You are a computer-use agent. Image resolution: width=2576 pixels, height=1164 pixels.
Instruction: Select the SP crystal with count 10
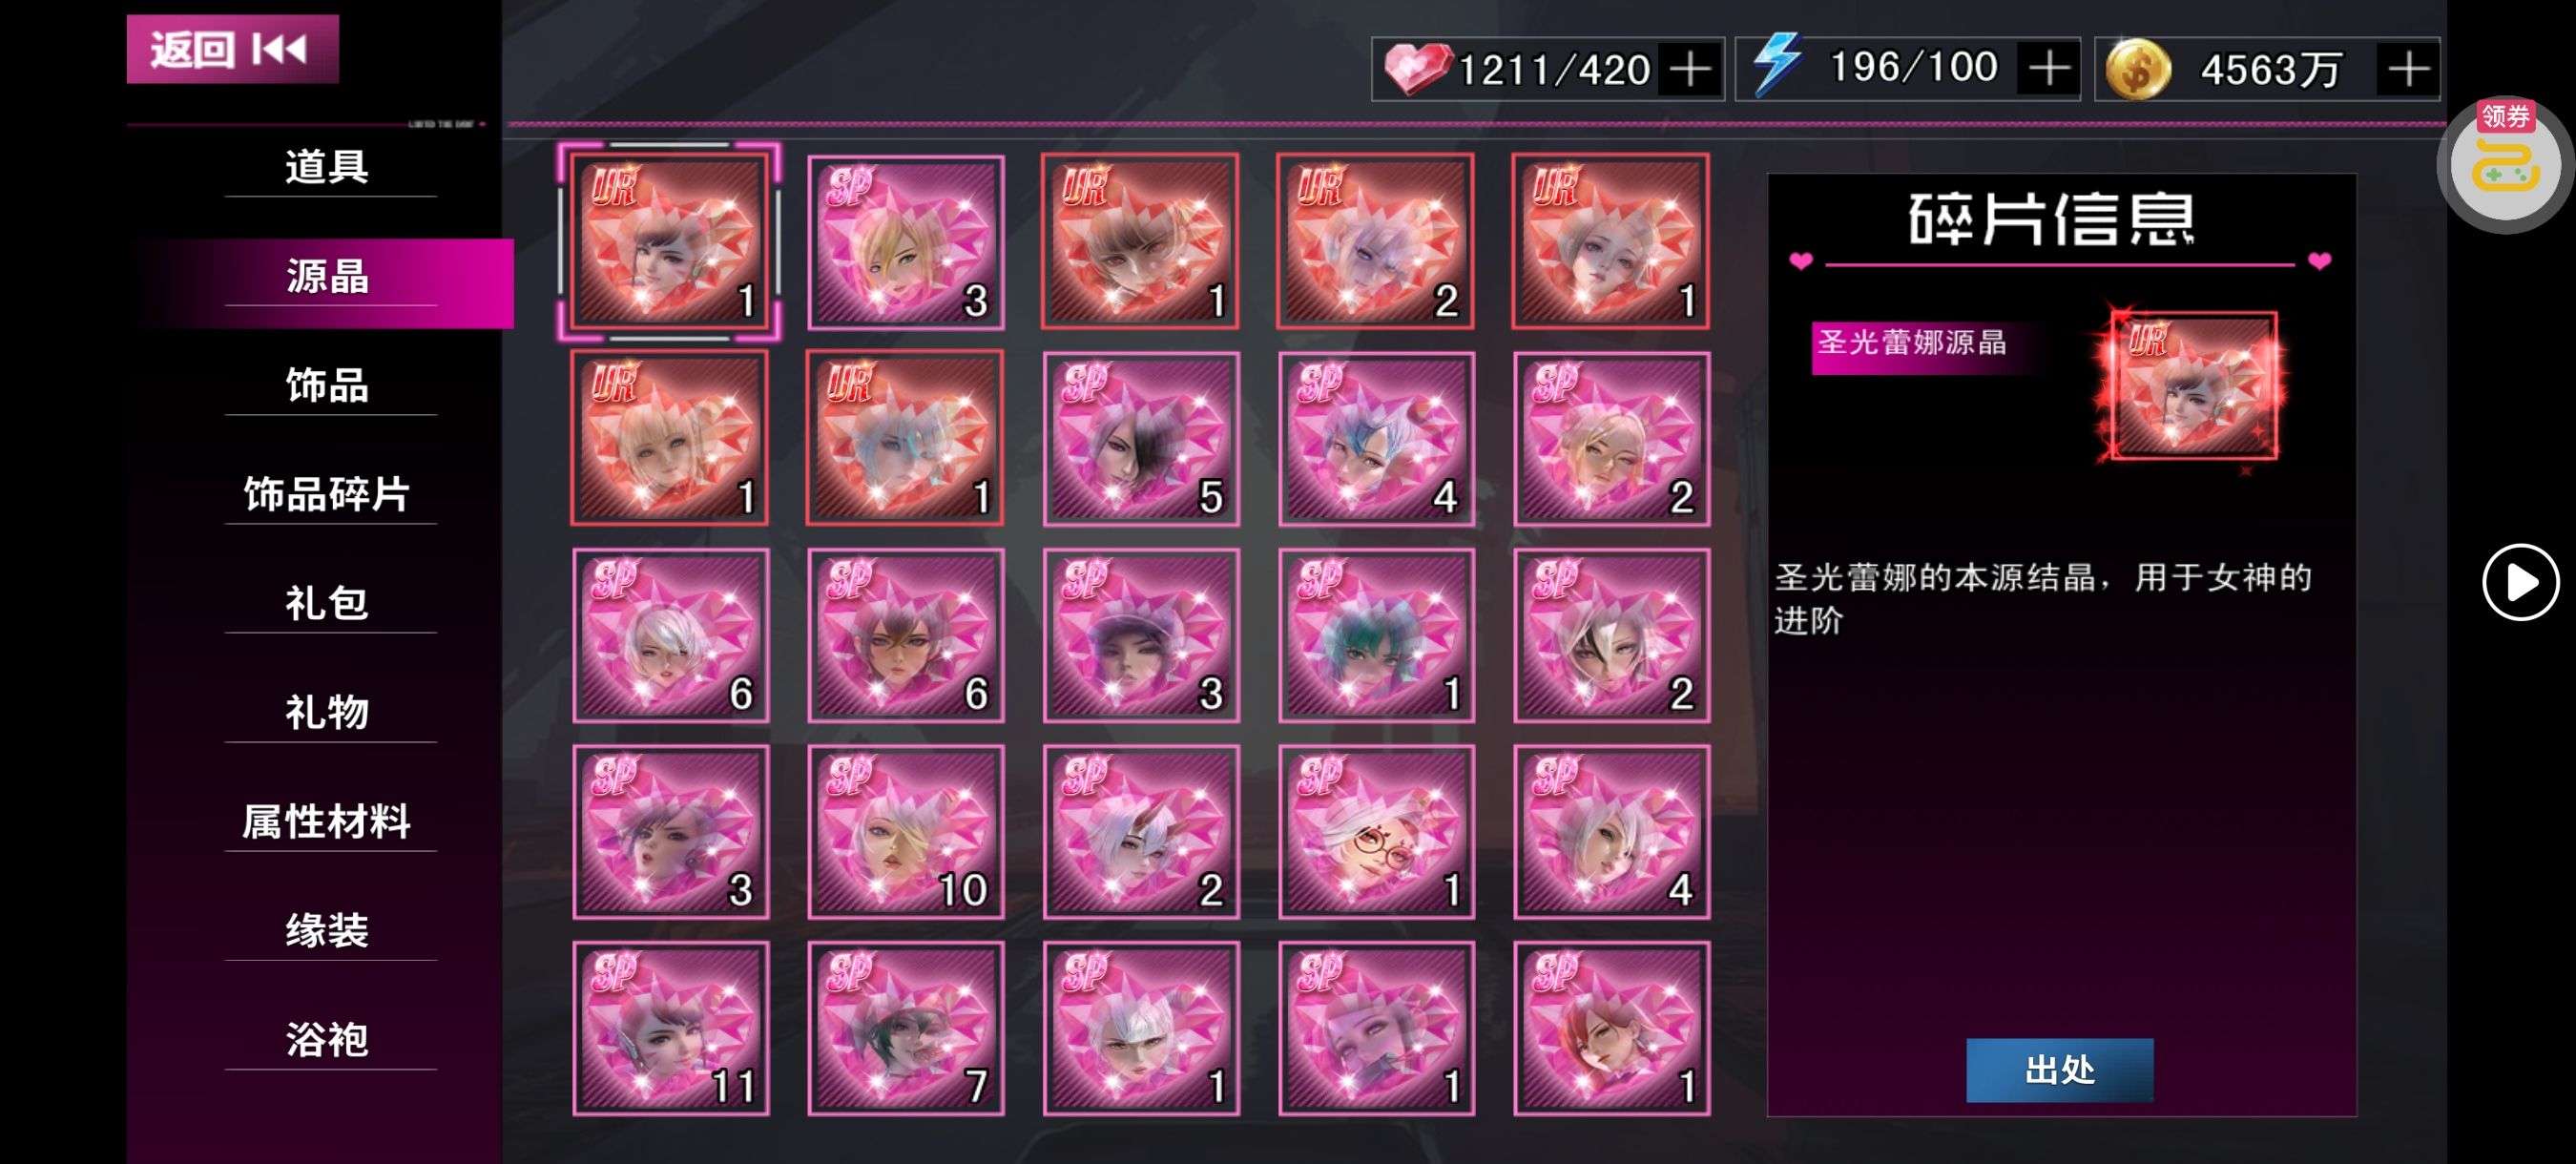pyautogui.click(x=906, y=832)
